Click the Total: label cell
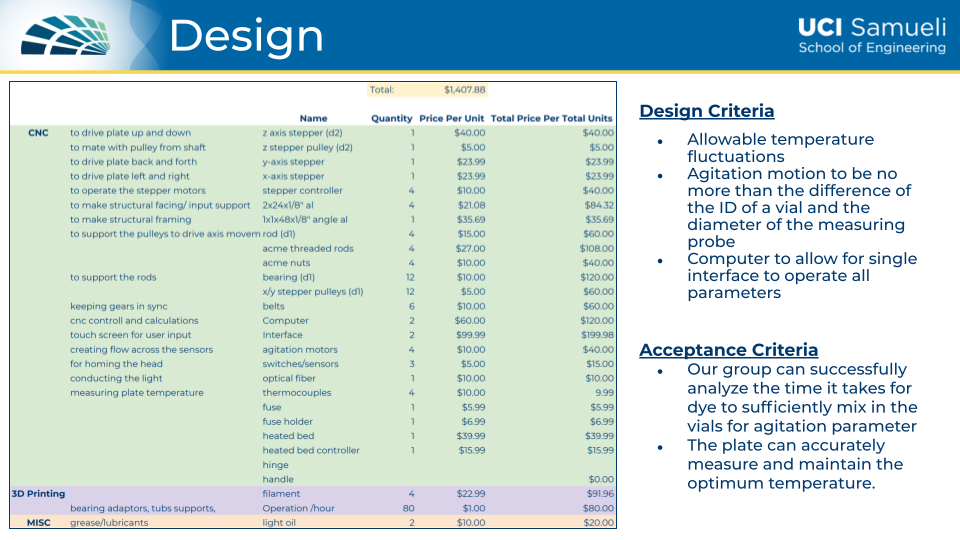 pyautogui.click(x=382, y=90)
